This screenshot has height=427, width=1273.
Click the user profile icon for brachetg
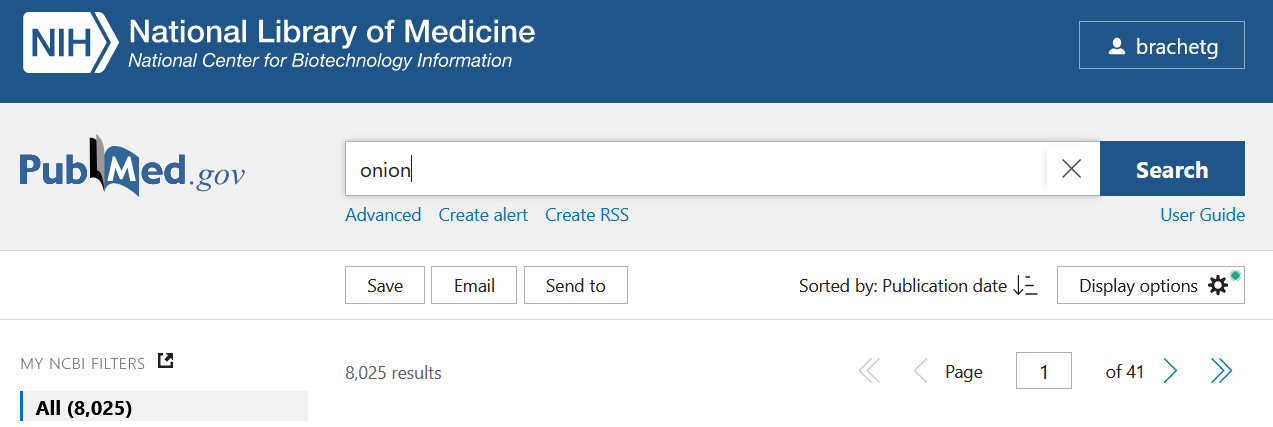1118,47
